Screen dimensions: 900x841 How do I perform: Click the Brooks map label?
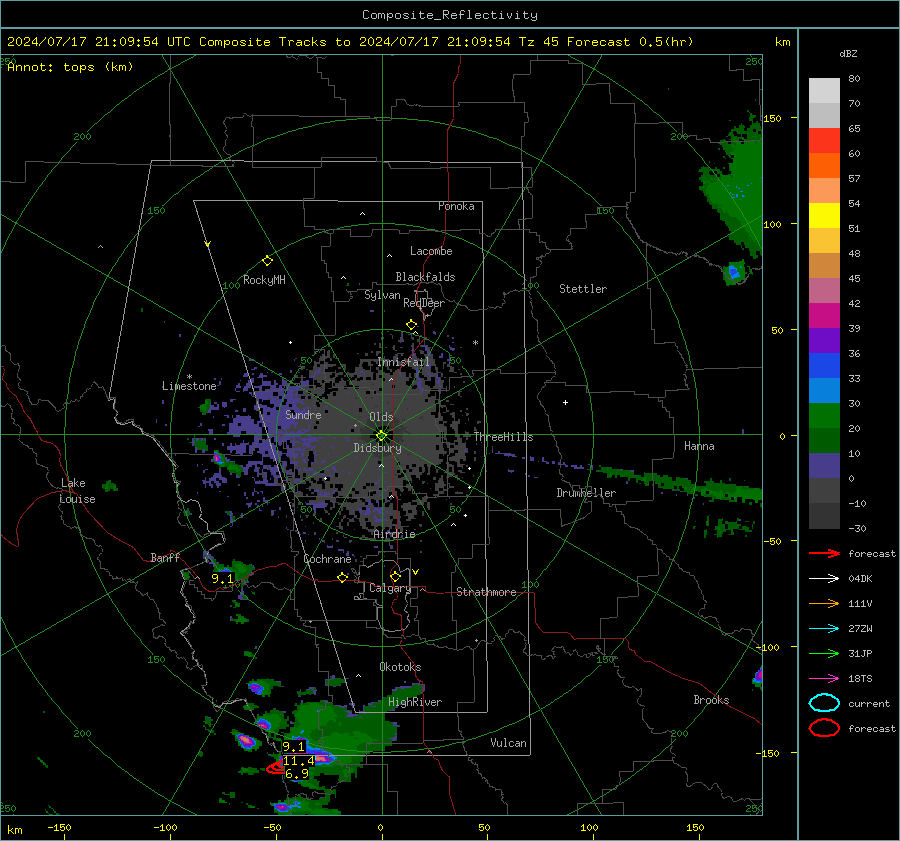711,700
